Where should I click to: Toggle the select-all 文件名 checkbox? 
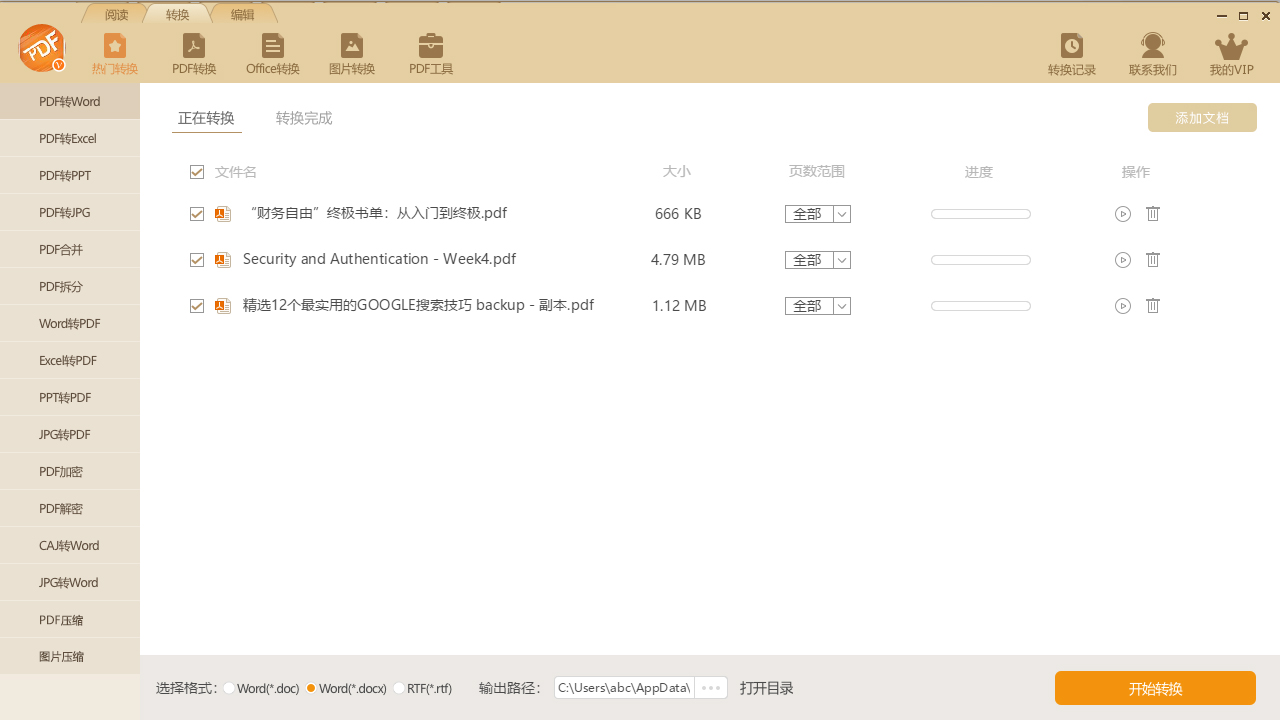click(197, 172)
